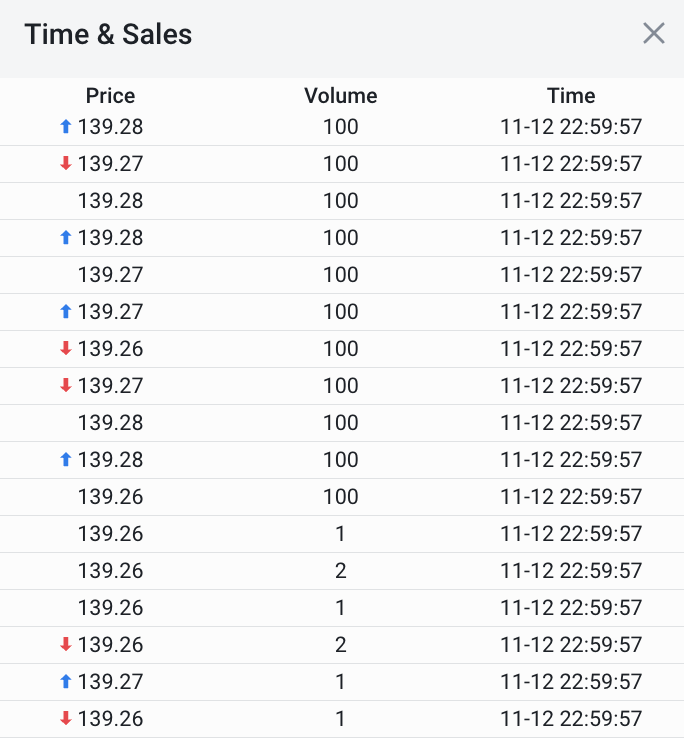
Task: Click the red down arrow beside 139.26 with volume 100
Action: pyautogui.click(x=66, y=349)
